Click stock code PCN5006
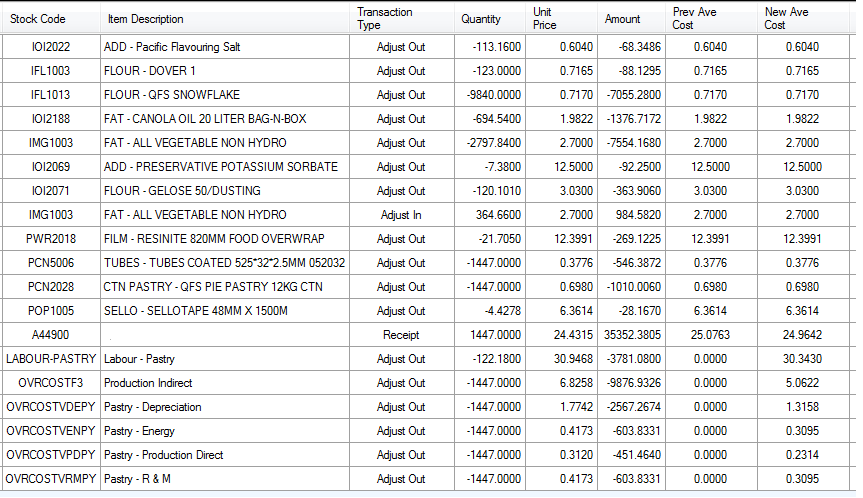Screen dimensions: 863x498 click(x=51, y=263)
